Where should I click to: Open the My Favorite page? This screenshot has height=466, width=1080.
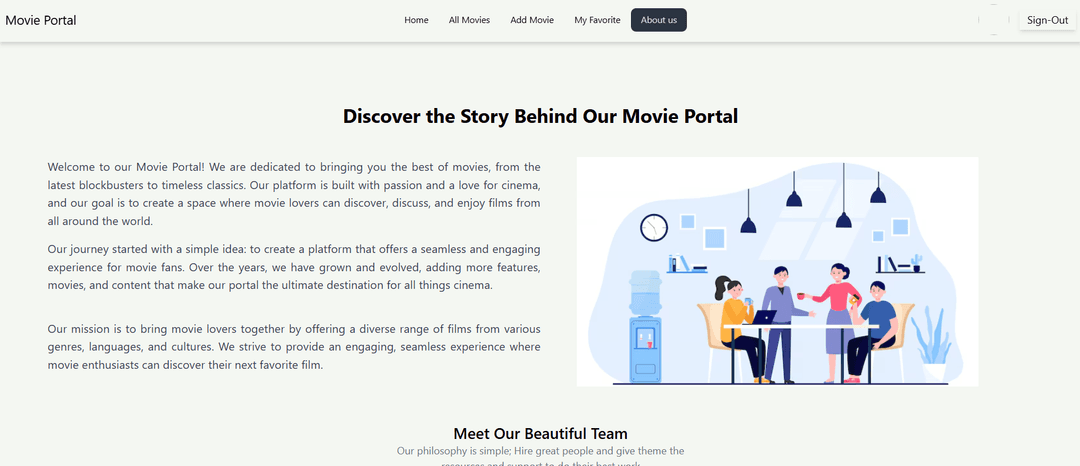pyautogui.click(x=597, y=20)
